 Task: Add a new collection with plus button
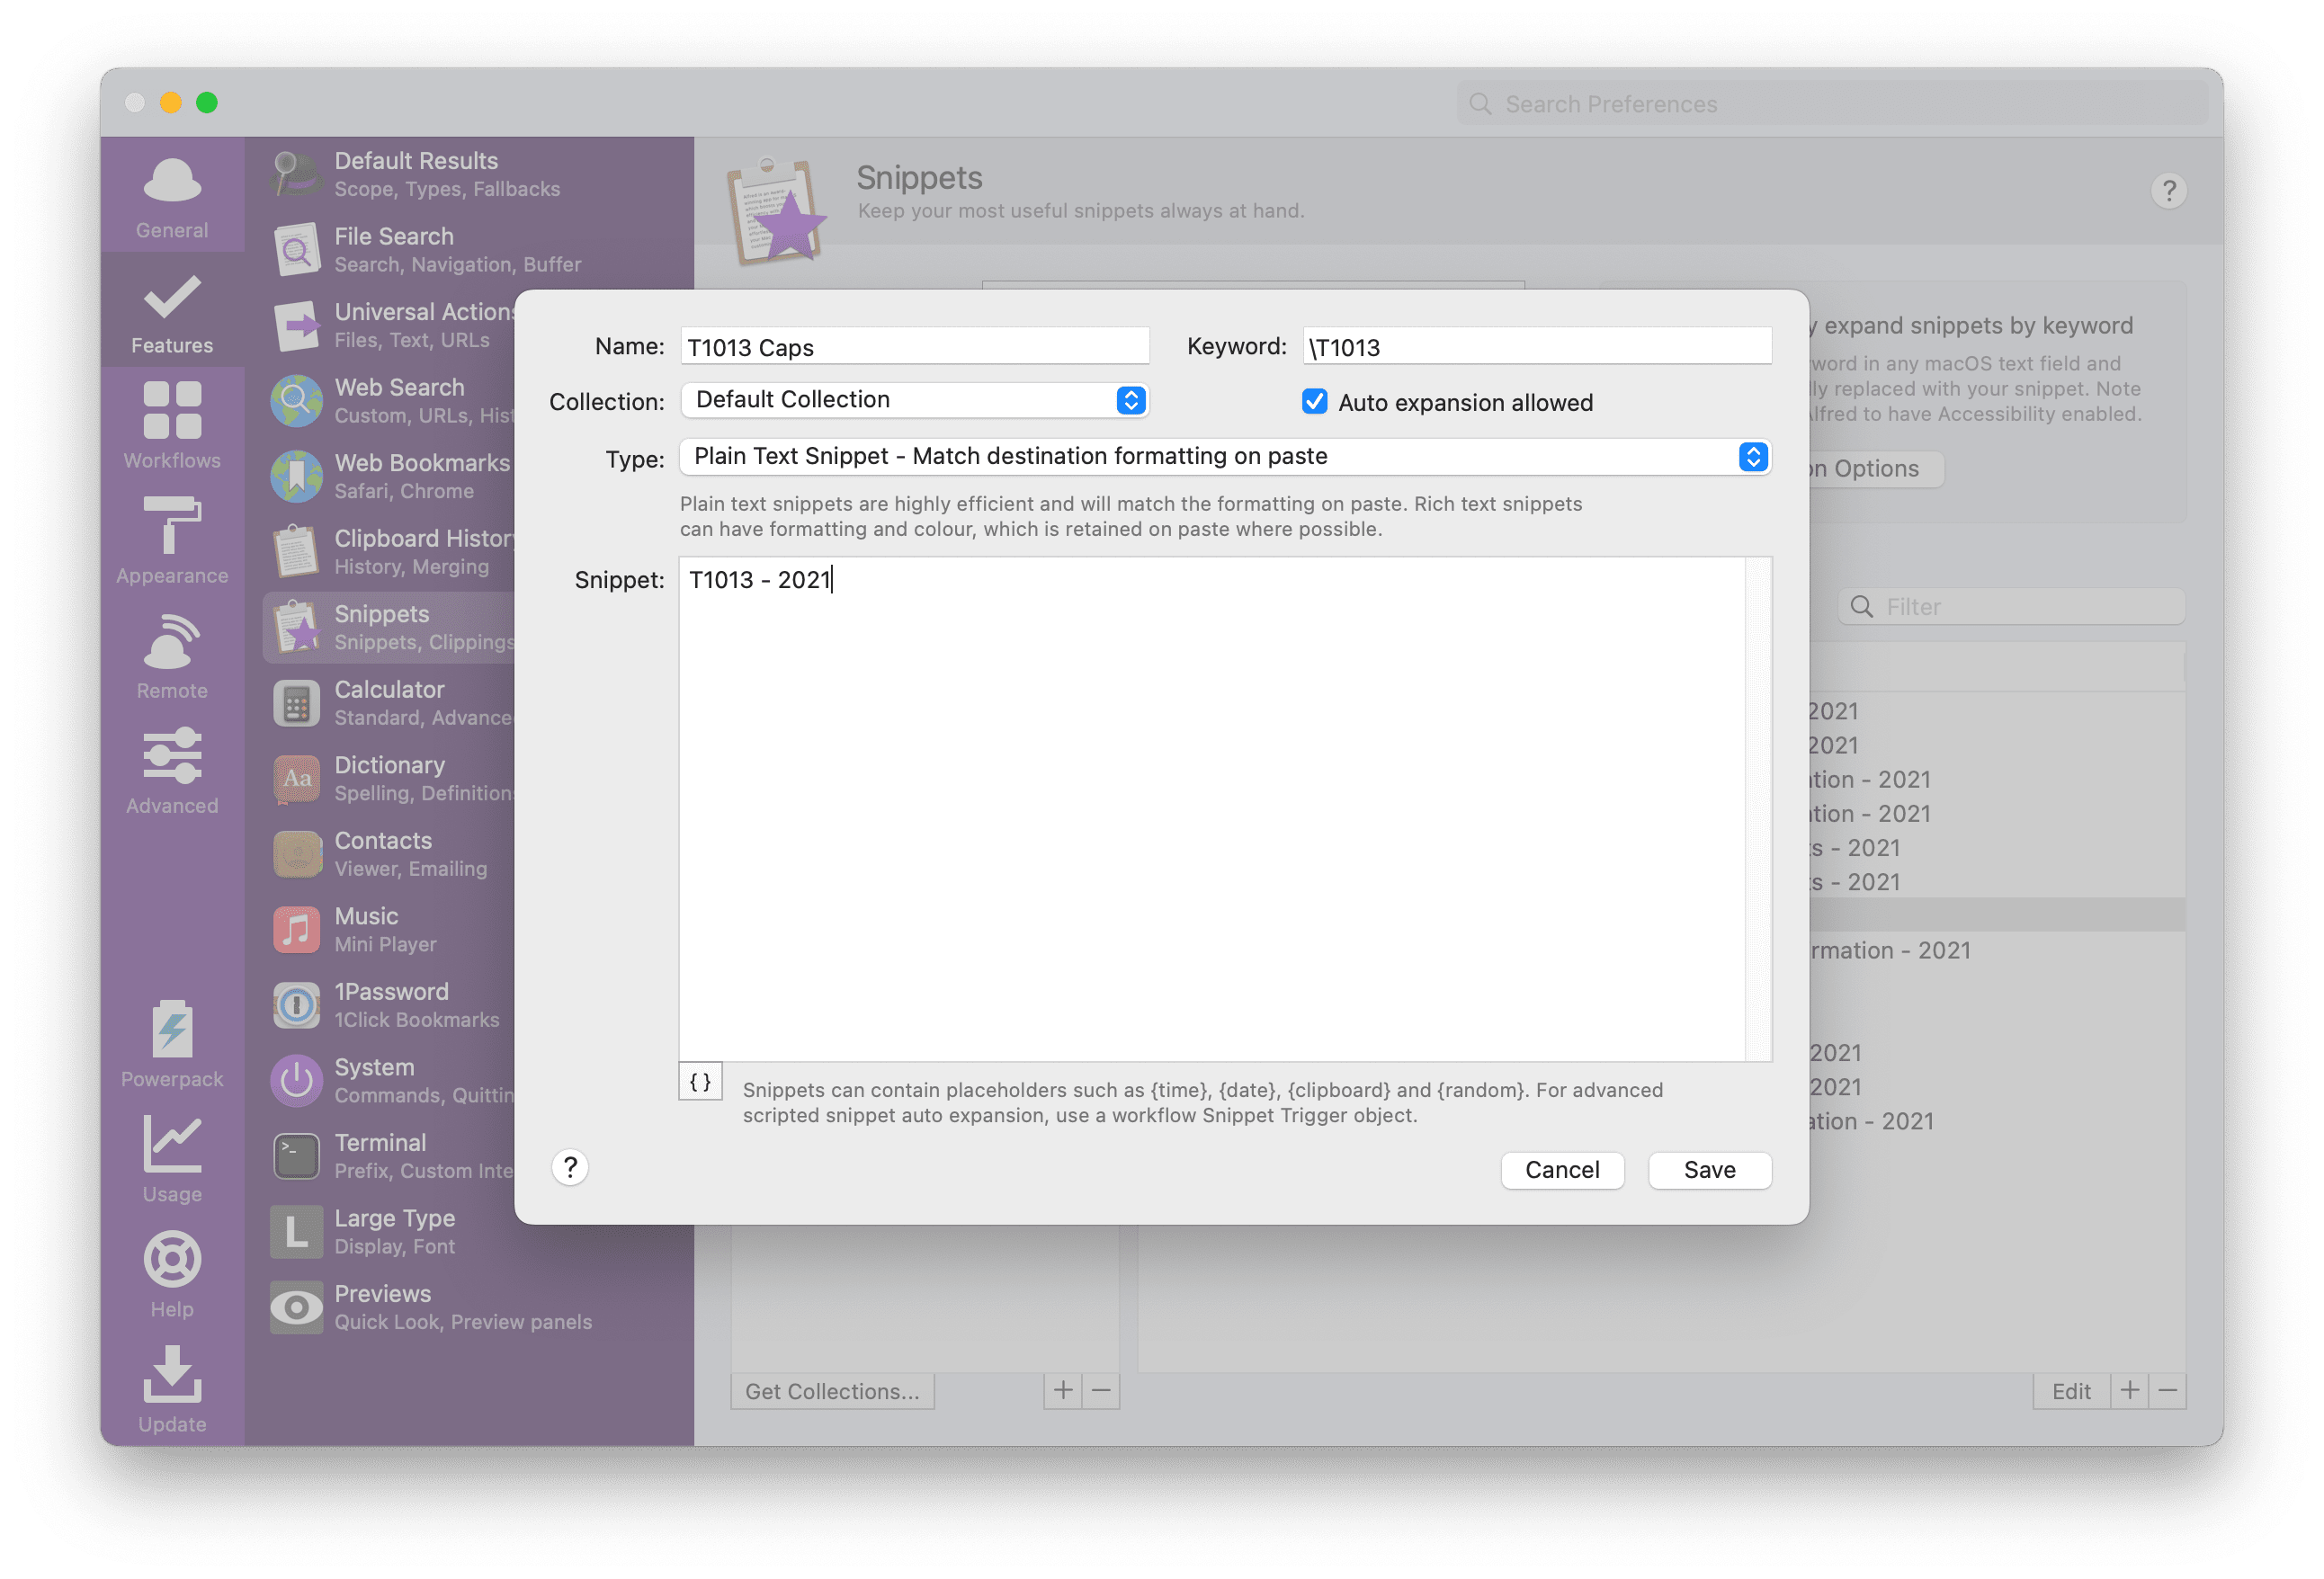pos(1063,1391)
